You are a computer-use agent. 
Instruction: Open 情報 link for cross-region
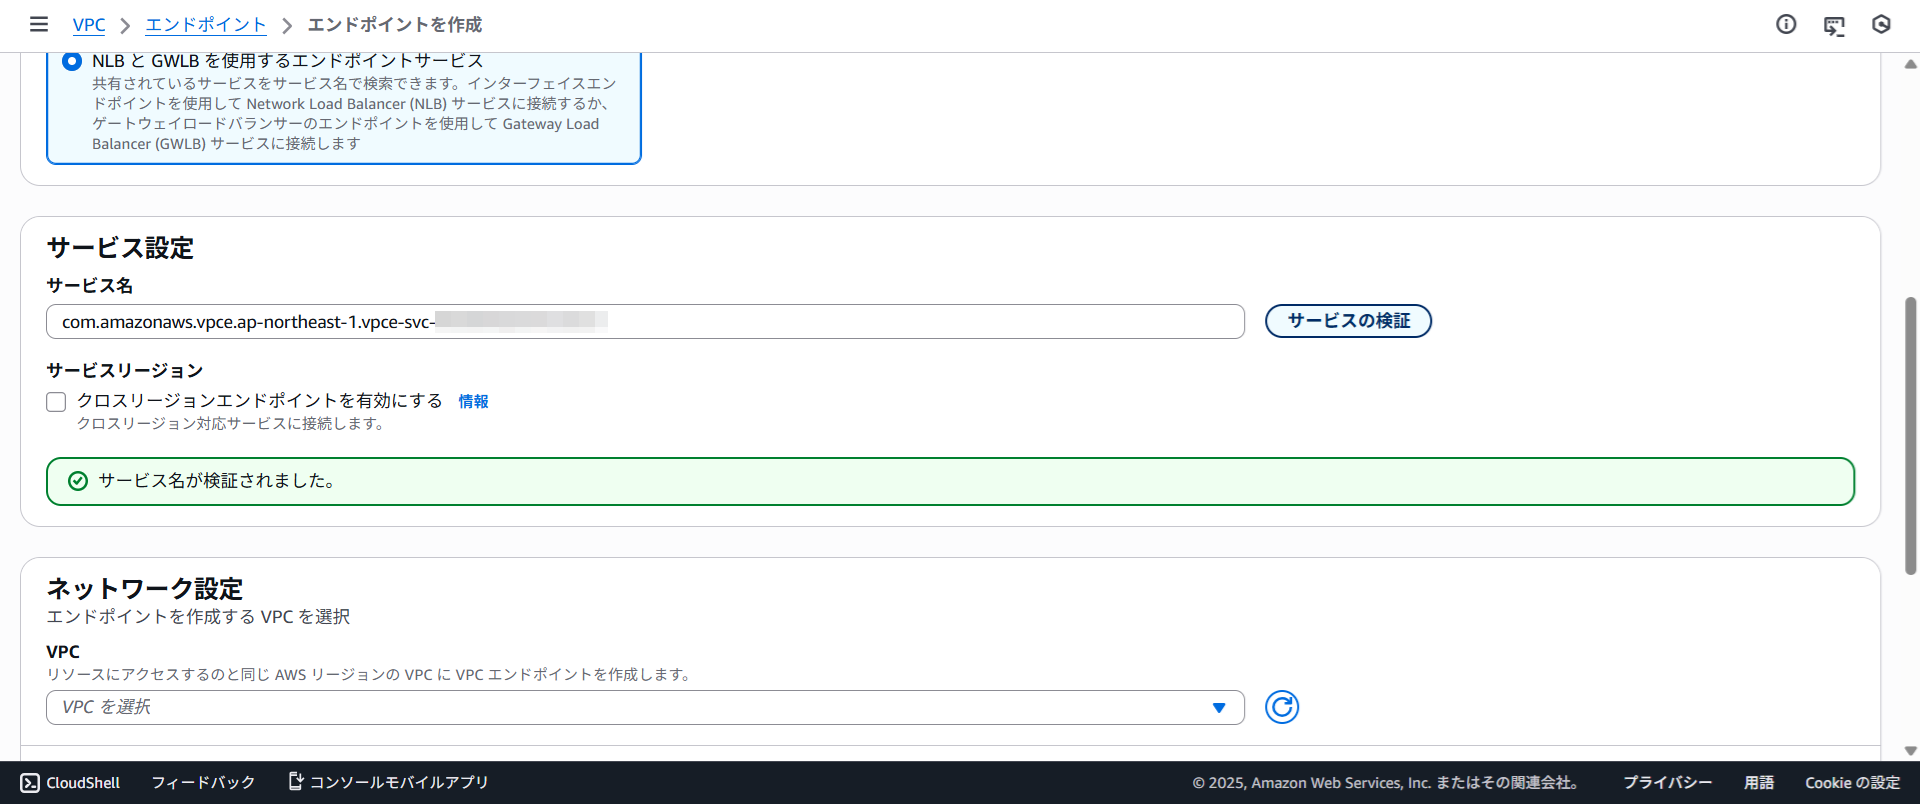pos(473,401)
